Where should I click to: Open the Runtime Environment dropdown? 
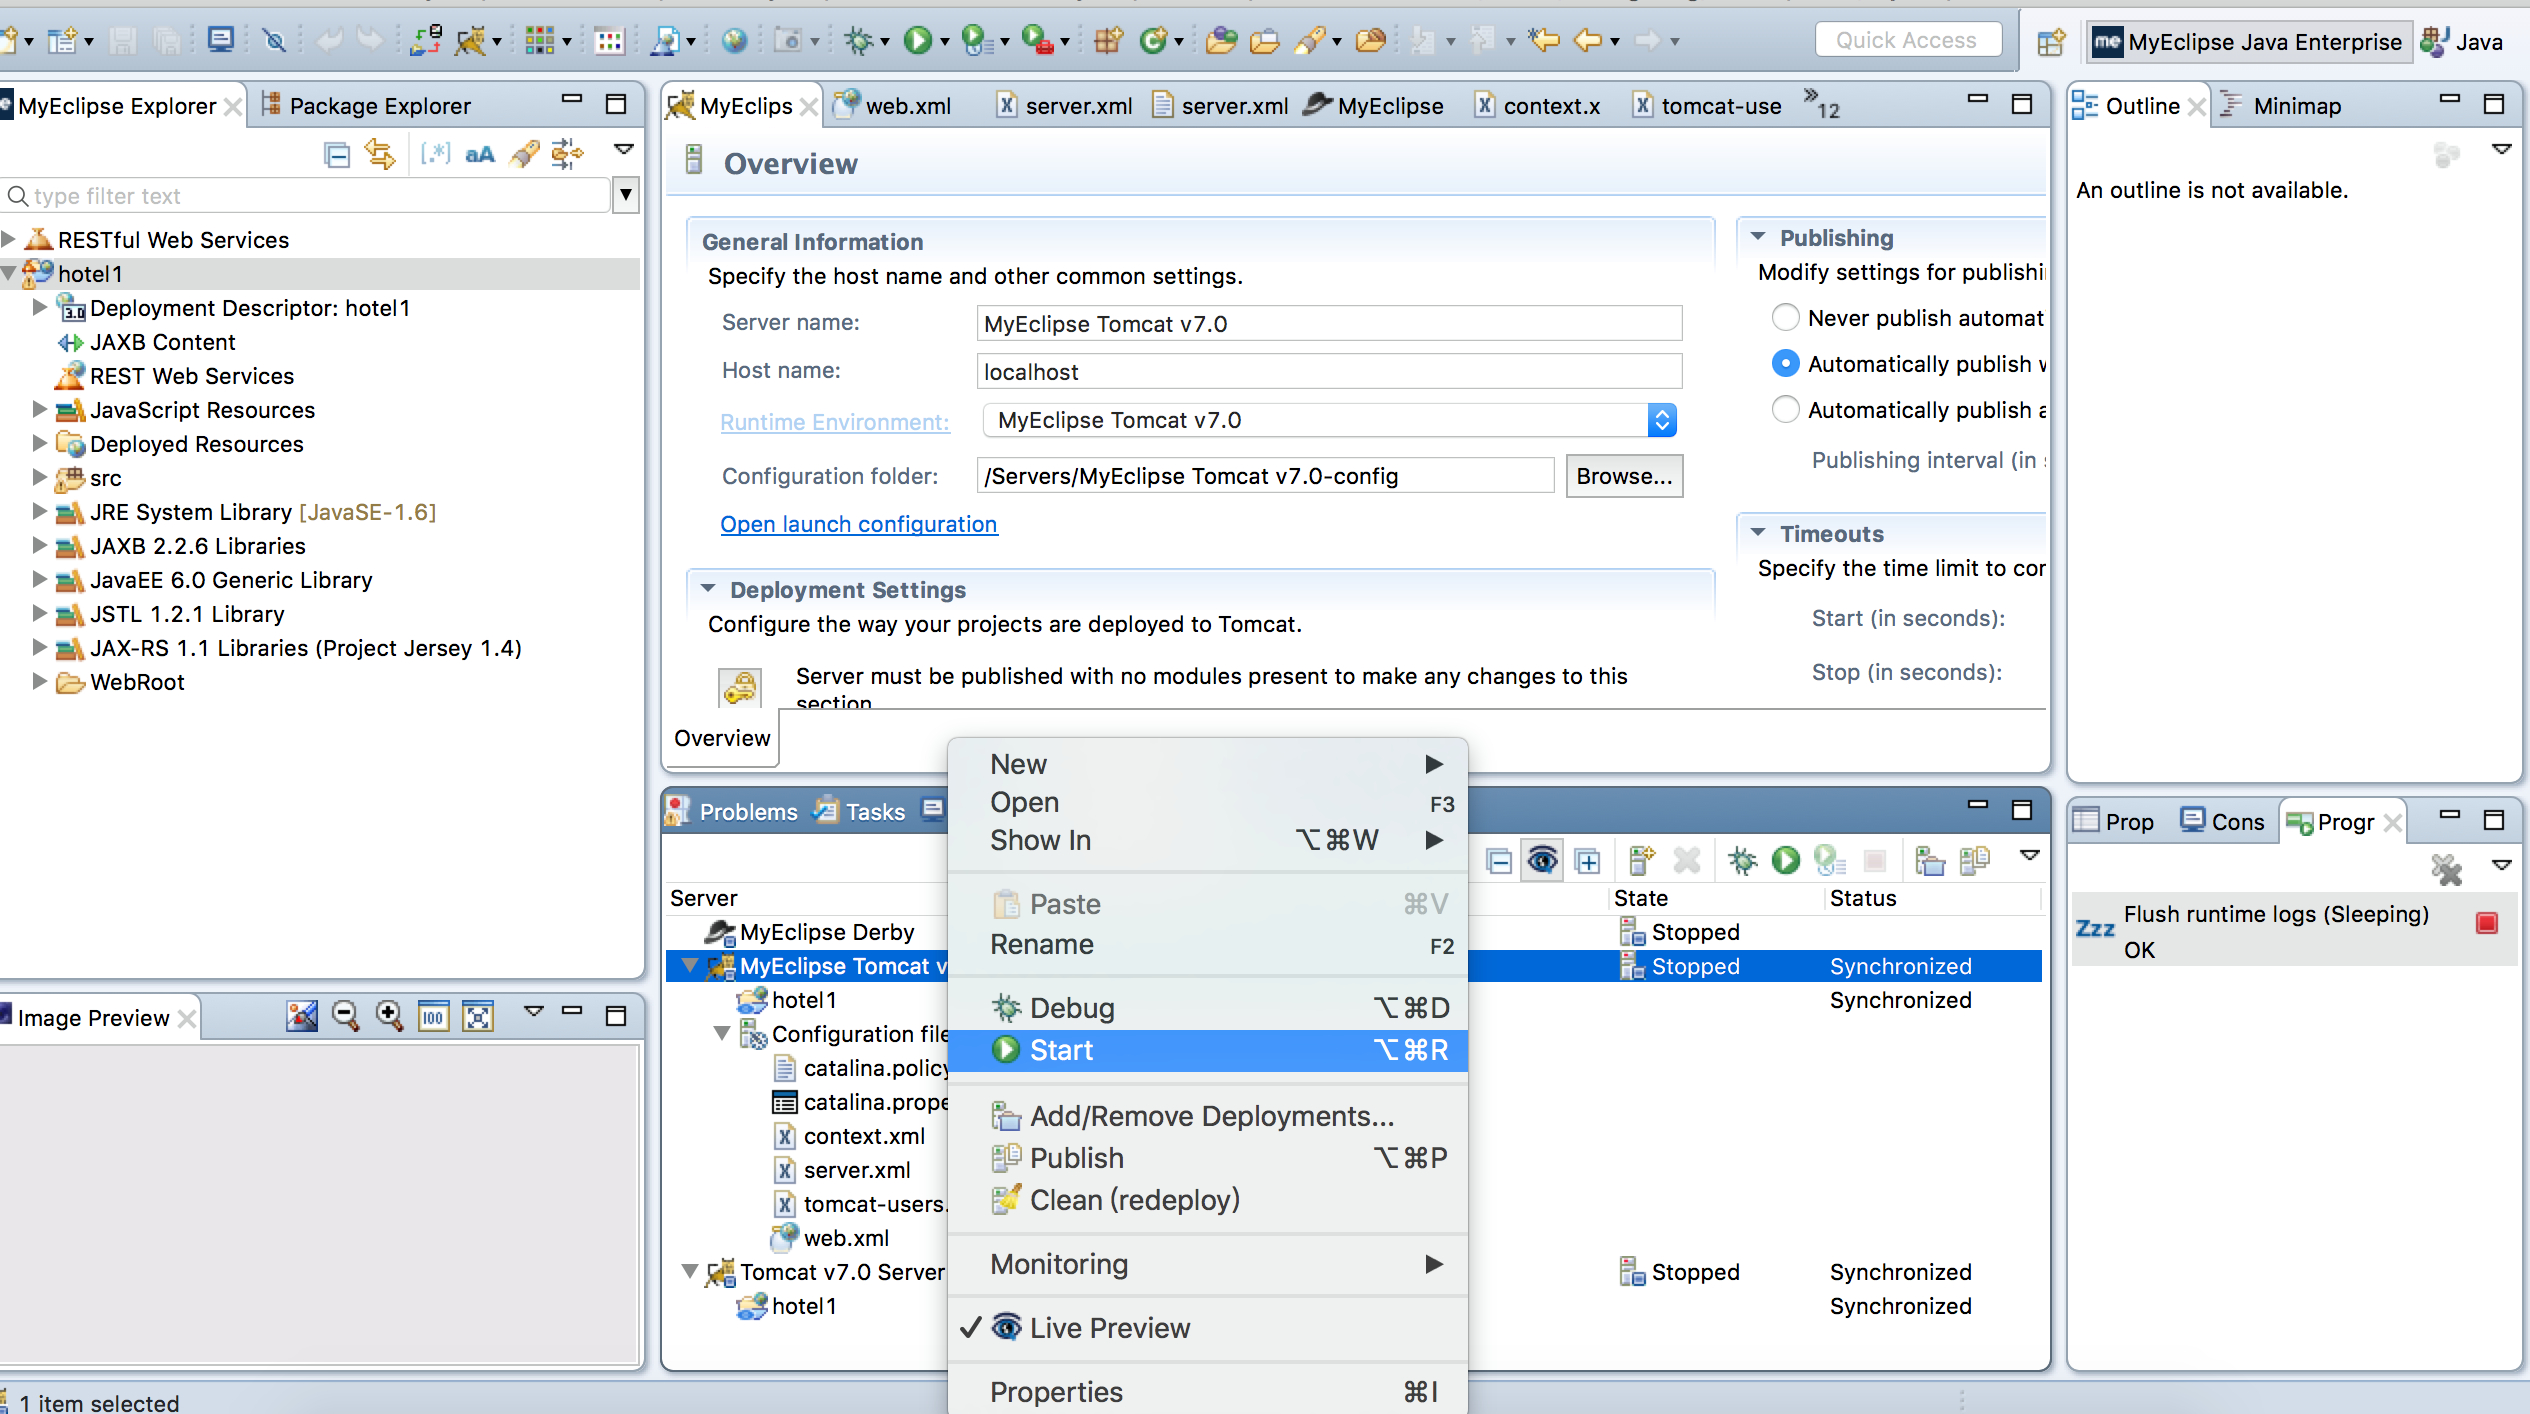[1661, 420]
